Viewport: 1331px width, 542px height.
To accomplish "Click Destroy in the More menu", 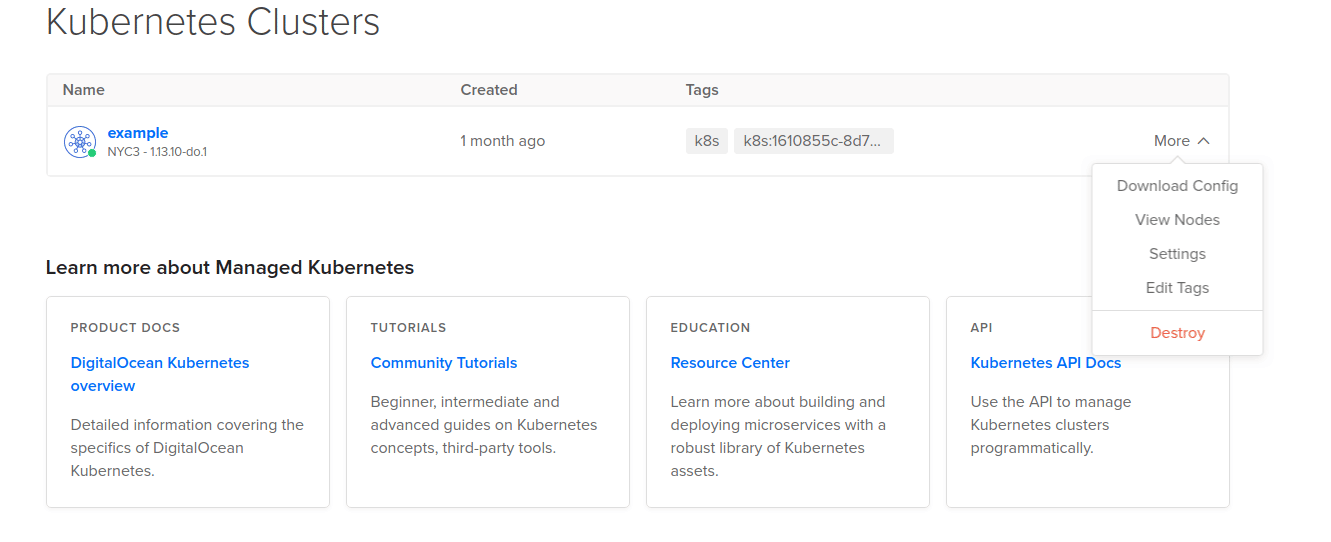I will tap(1177, 333).
